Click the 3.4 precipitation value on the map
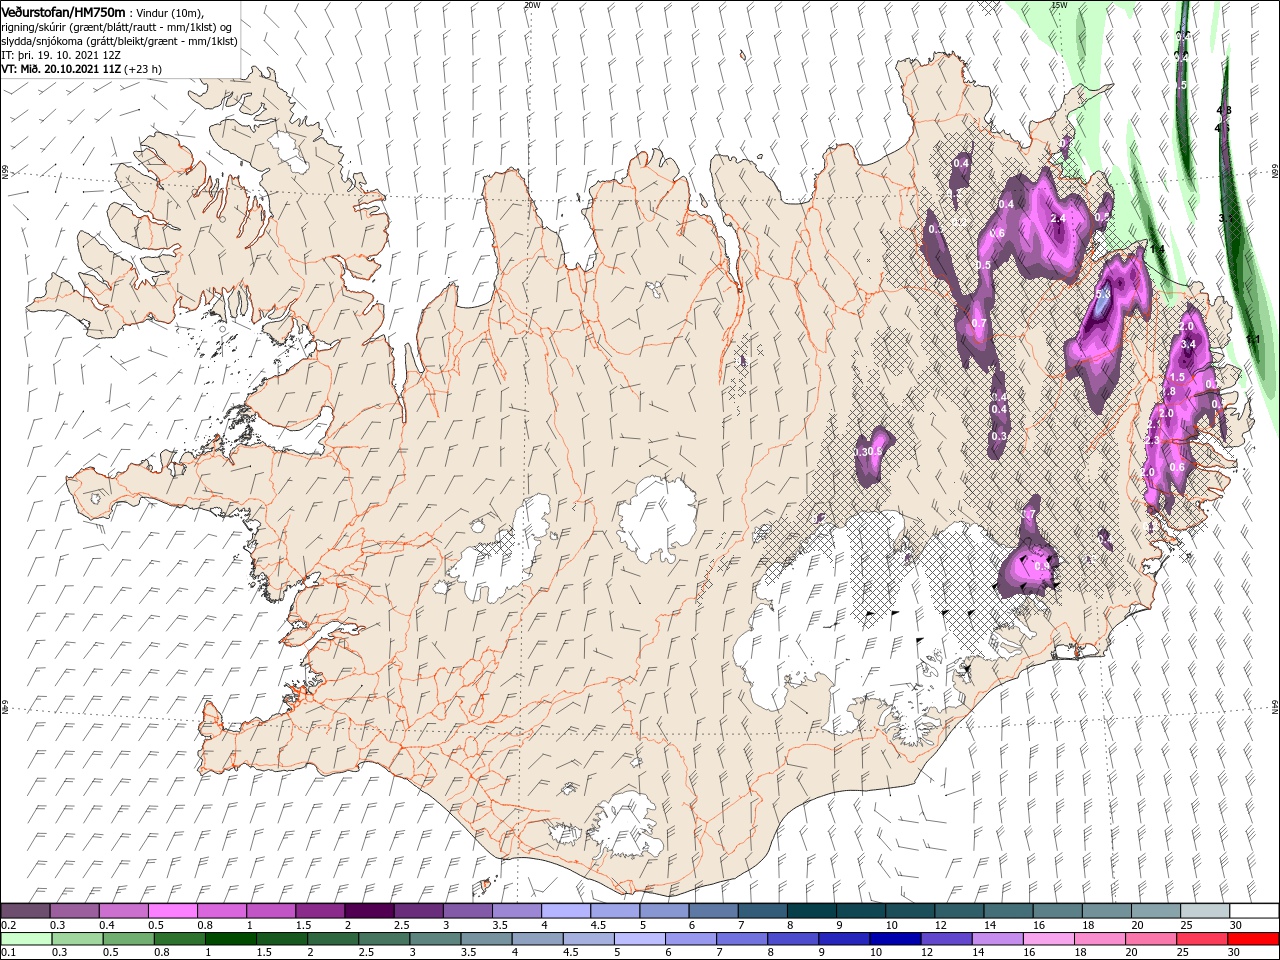Viewport: 1280px width, 960px height. pos(1188,345)
